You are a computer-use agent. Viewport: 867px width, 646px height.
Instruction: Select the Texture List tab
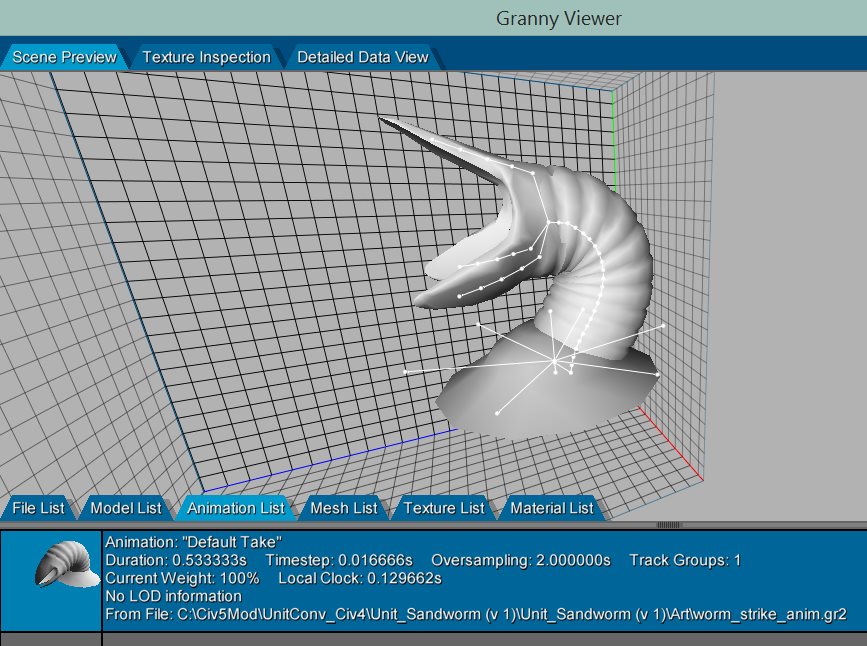(443, 508)
